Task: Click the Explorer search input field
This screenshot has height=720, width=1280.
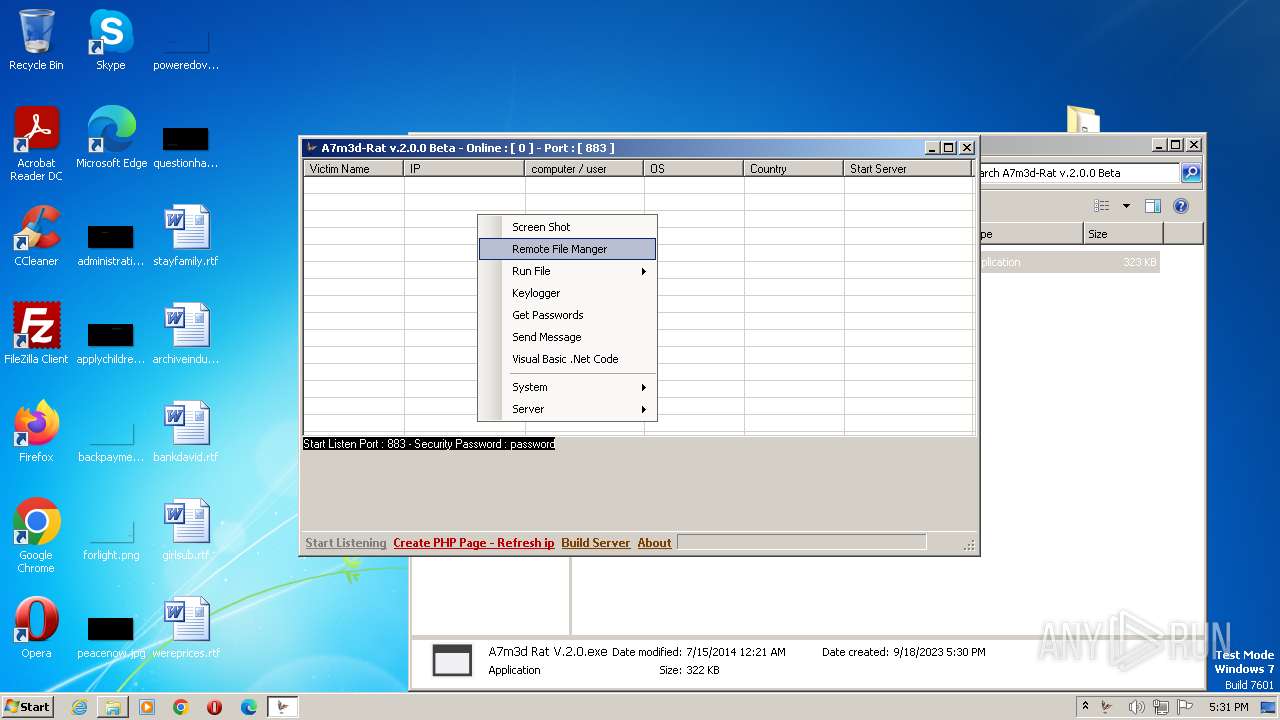Action: pos(1079,173)
